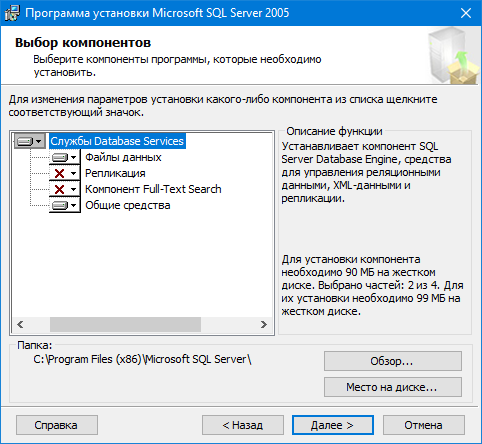
Task: Click the setup icon in the title bar
Action: pyautogui.click(x=12, y=13)
